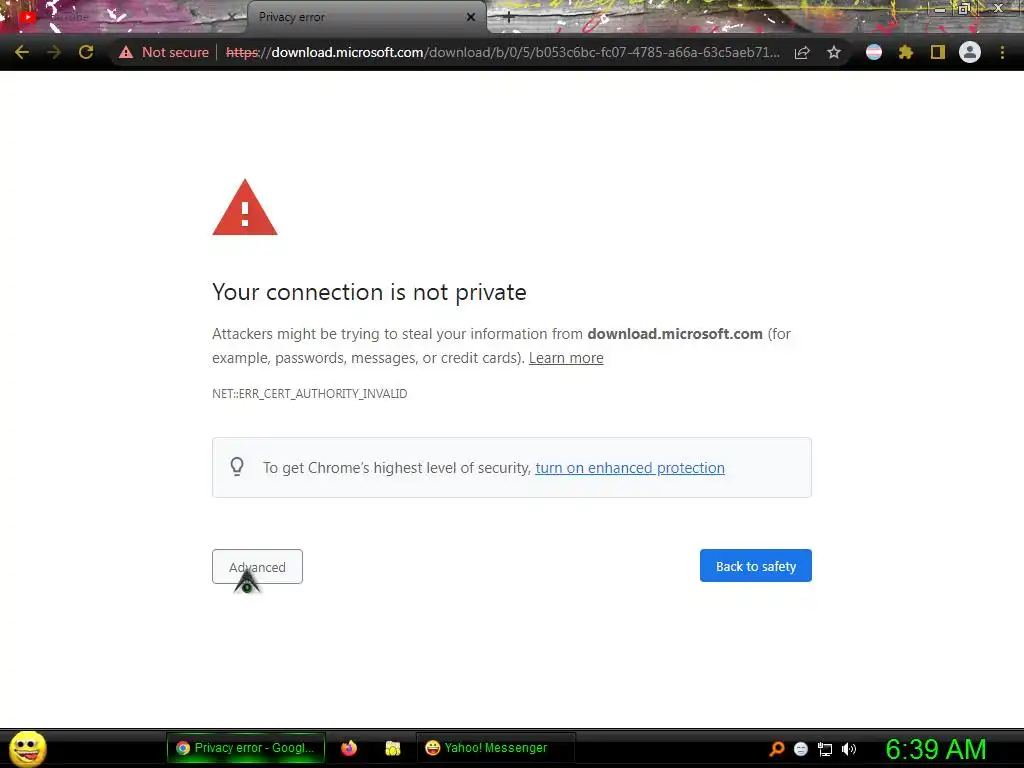
Task: Close the Privacy error tab
Action: coord(471,17)
